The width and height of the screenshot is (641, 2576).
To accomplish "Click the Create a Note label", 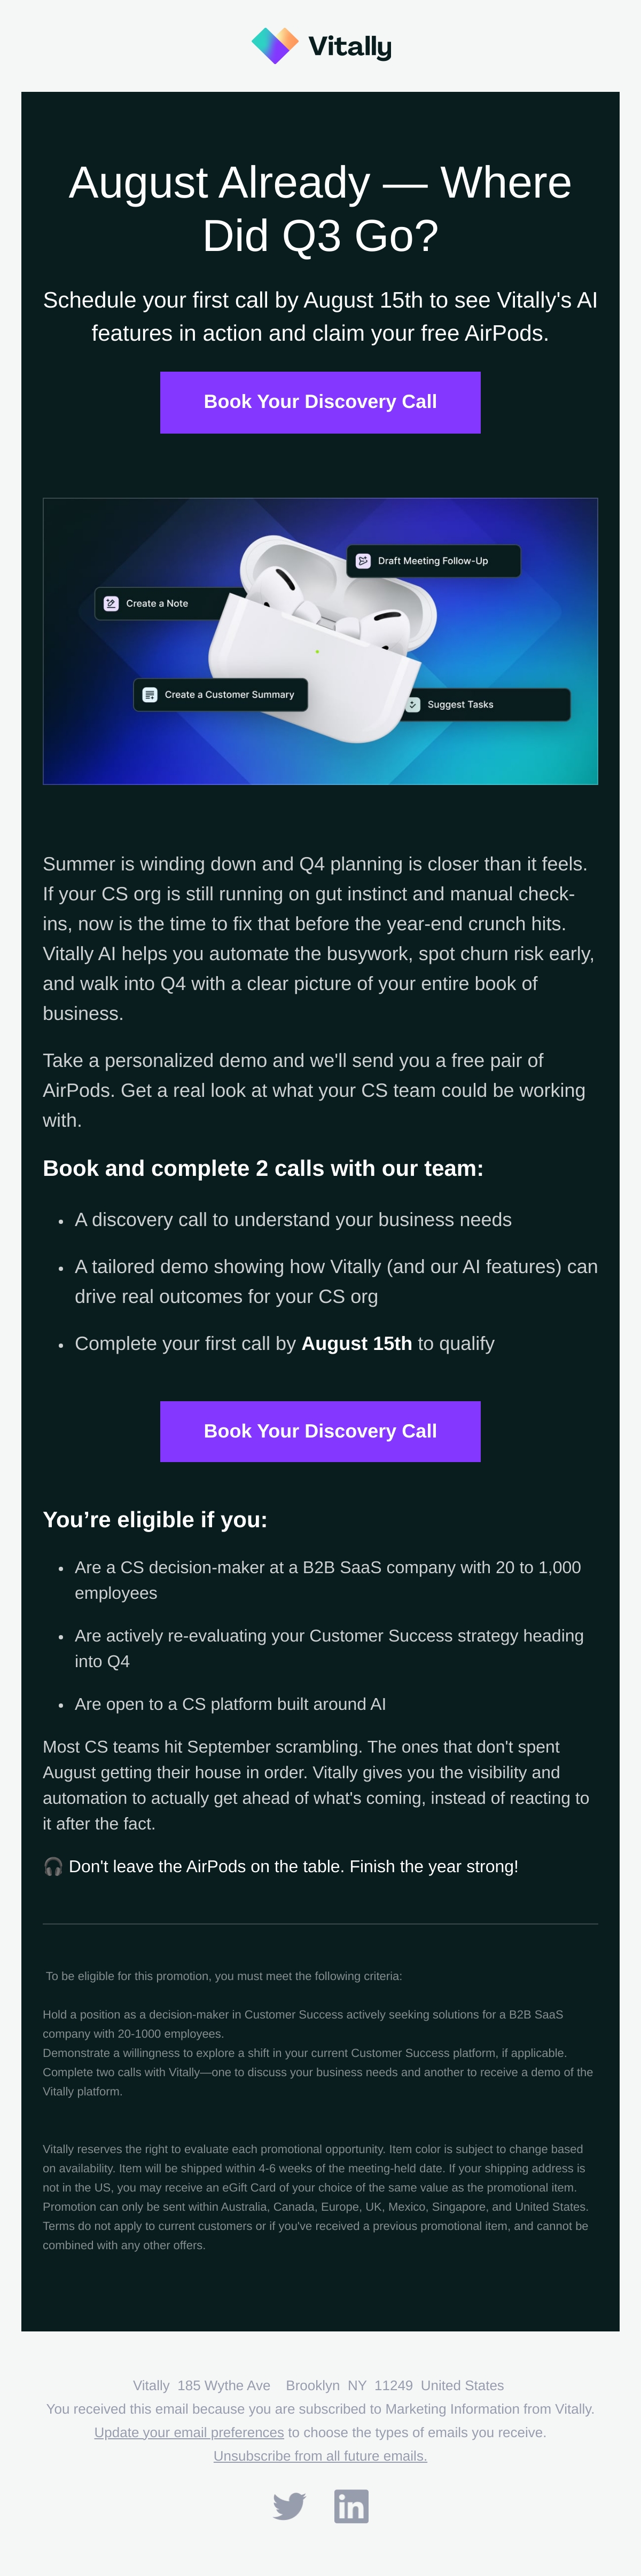I will [x=157, y=603].
